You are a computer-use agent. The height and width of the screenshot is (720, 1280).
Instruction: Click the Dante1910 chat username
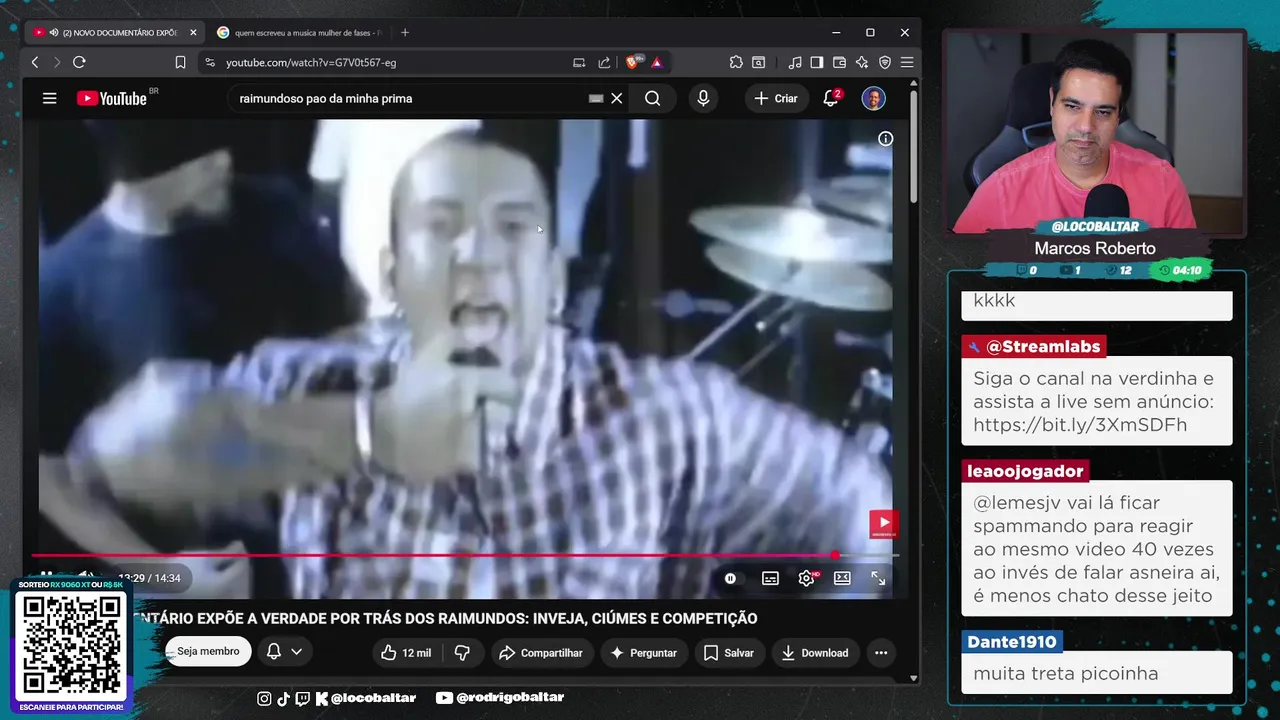pos(1012,642)
